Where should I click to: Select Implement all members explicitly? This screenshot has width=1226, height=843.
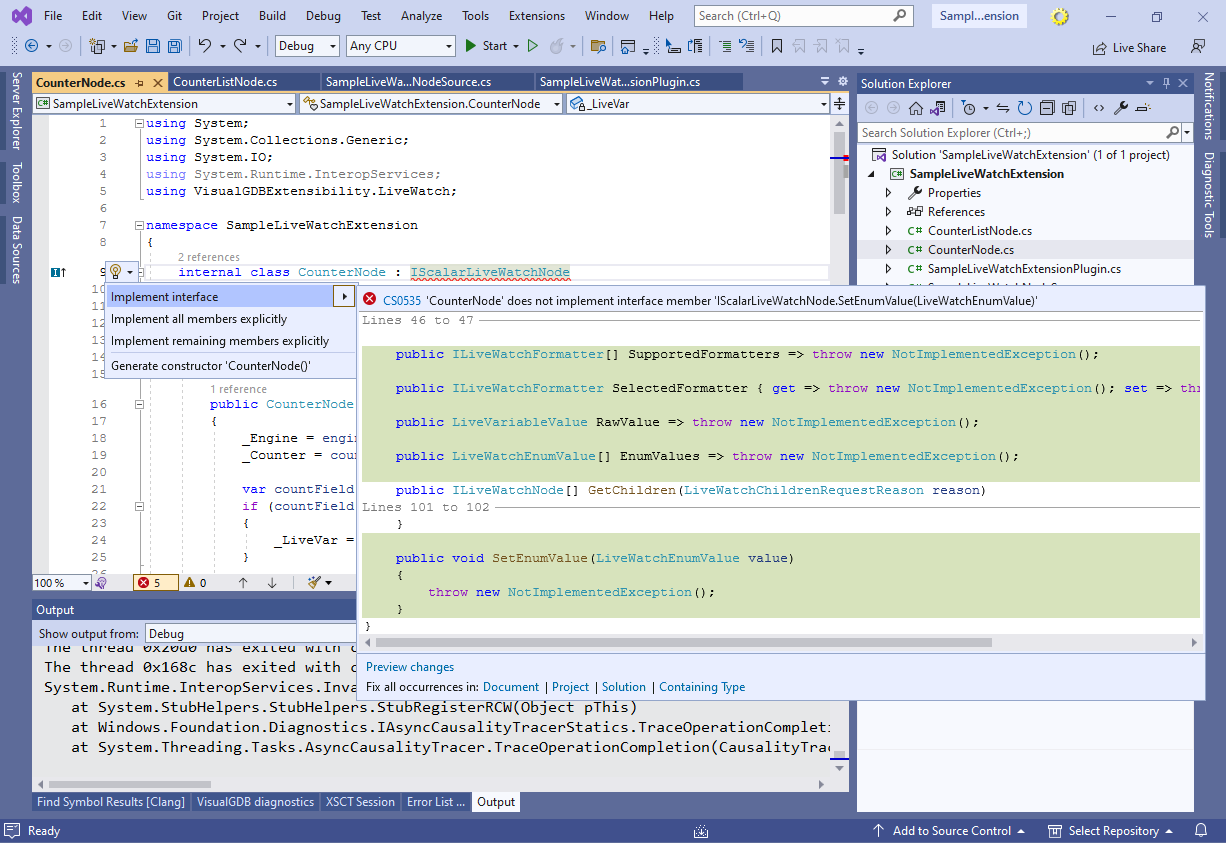coord(199,319)
